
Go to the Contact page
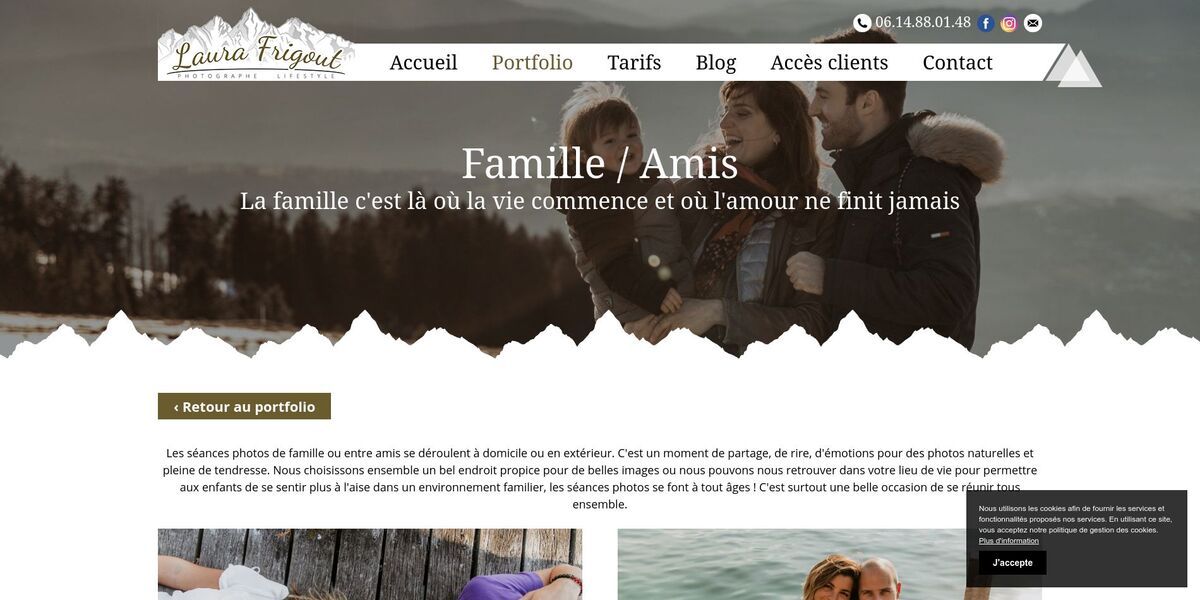[x=957, y=62]
